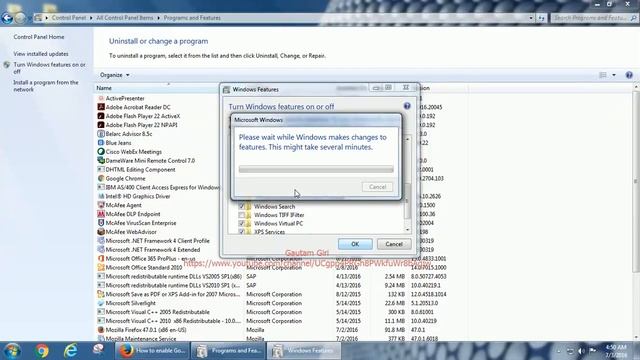
Task: Open Control Panel Home link
Action: click(39, 37)
